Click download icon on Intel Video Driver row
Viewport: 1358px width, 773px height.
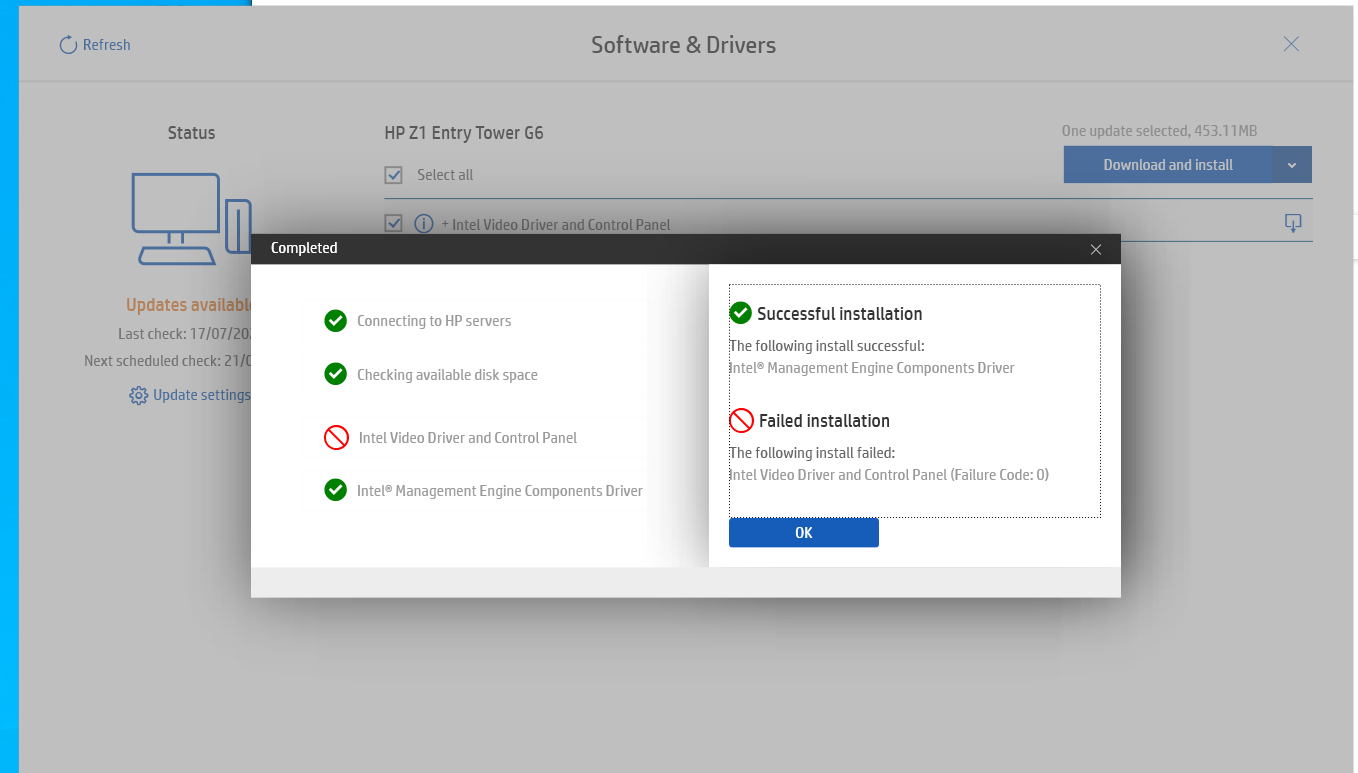pos(1292,223)
